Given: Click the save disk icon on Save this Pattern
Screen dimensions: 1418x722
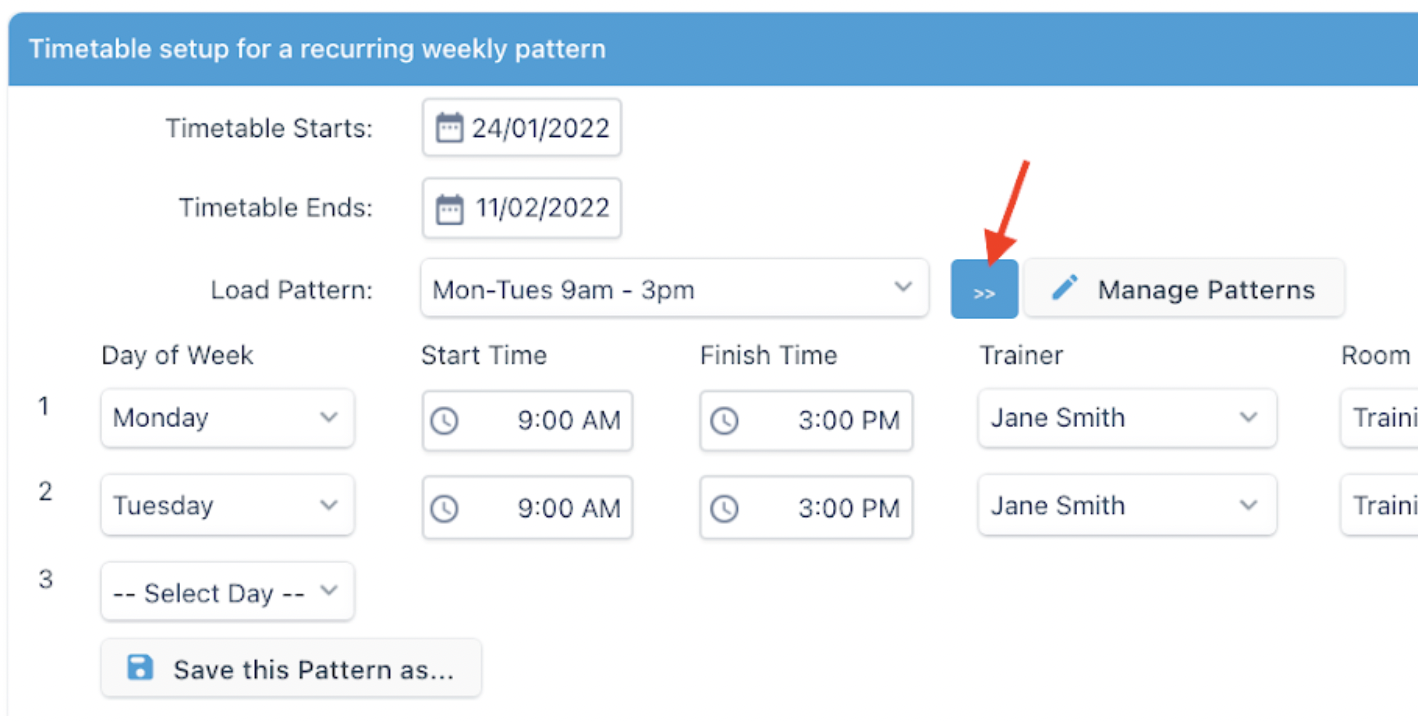Looking at the screenshot, I should click(x=139, y=667).
